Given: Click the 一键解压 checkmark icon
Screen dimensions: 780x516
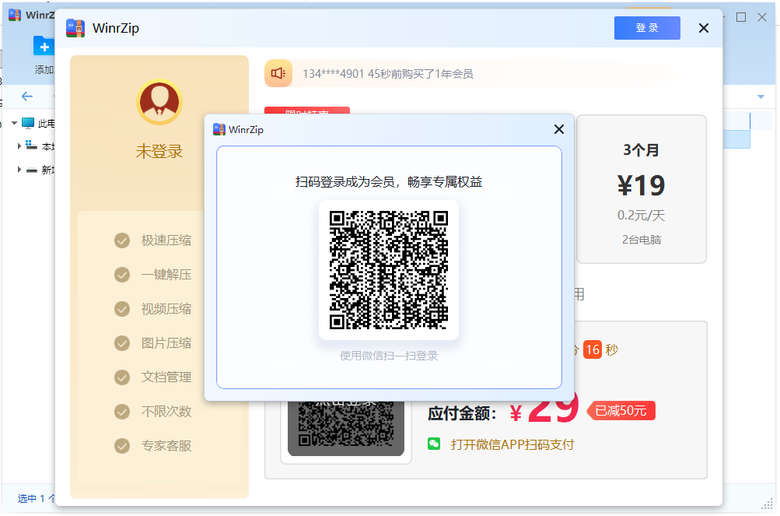Looking at the screenshot, I should pyautogui.click(x=122, y=275).
